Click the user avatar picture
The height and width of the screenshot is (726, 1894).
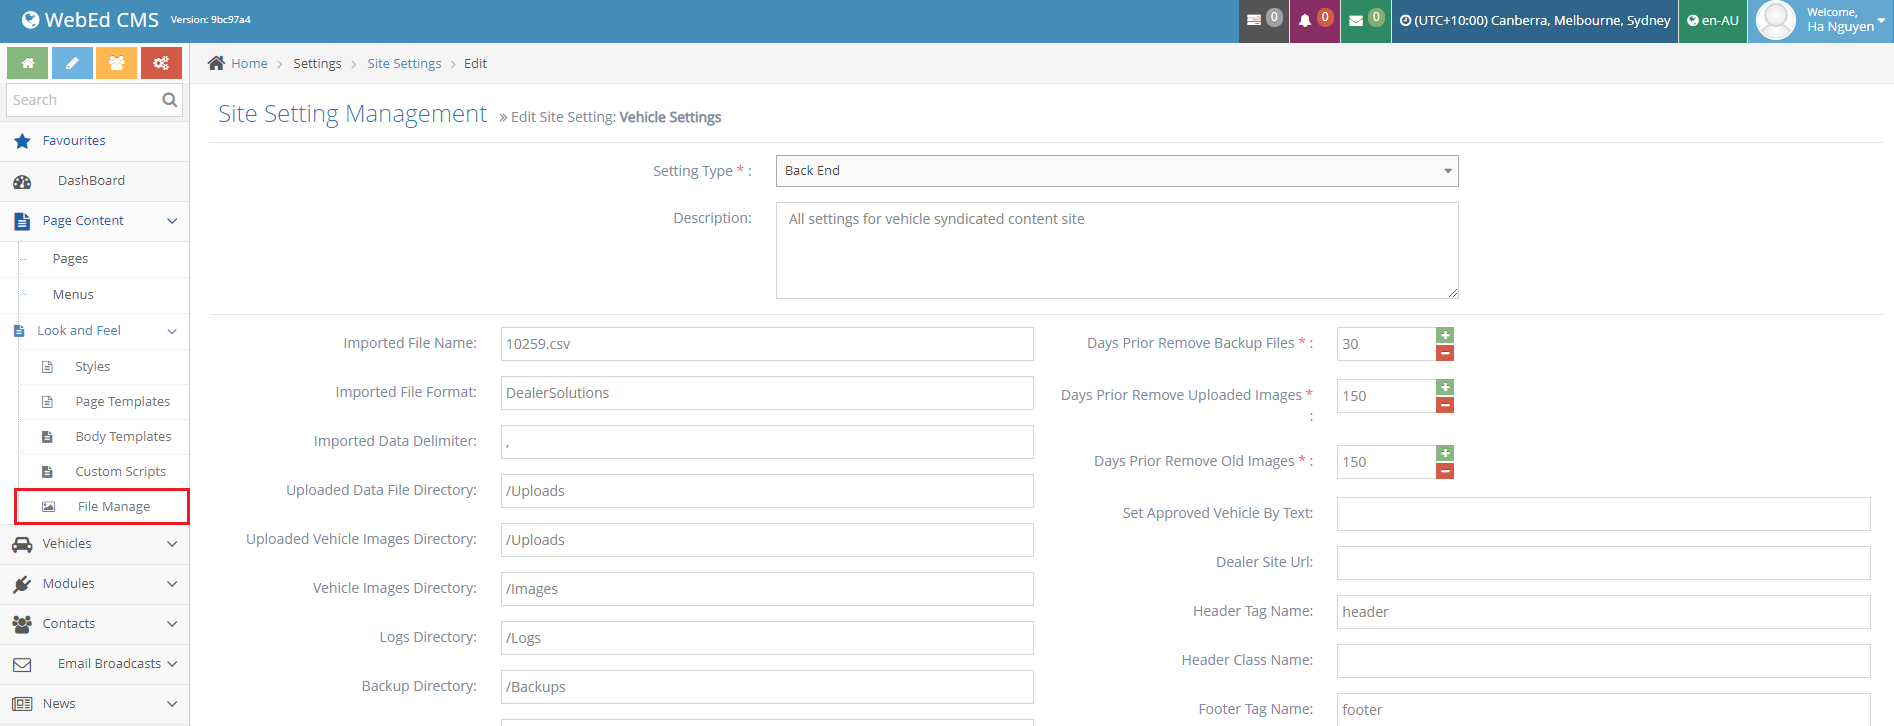[1776, 20]
